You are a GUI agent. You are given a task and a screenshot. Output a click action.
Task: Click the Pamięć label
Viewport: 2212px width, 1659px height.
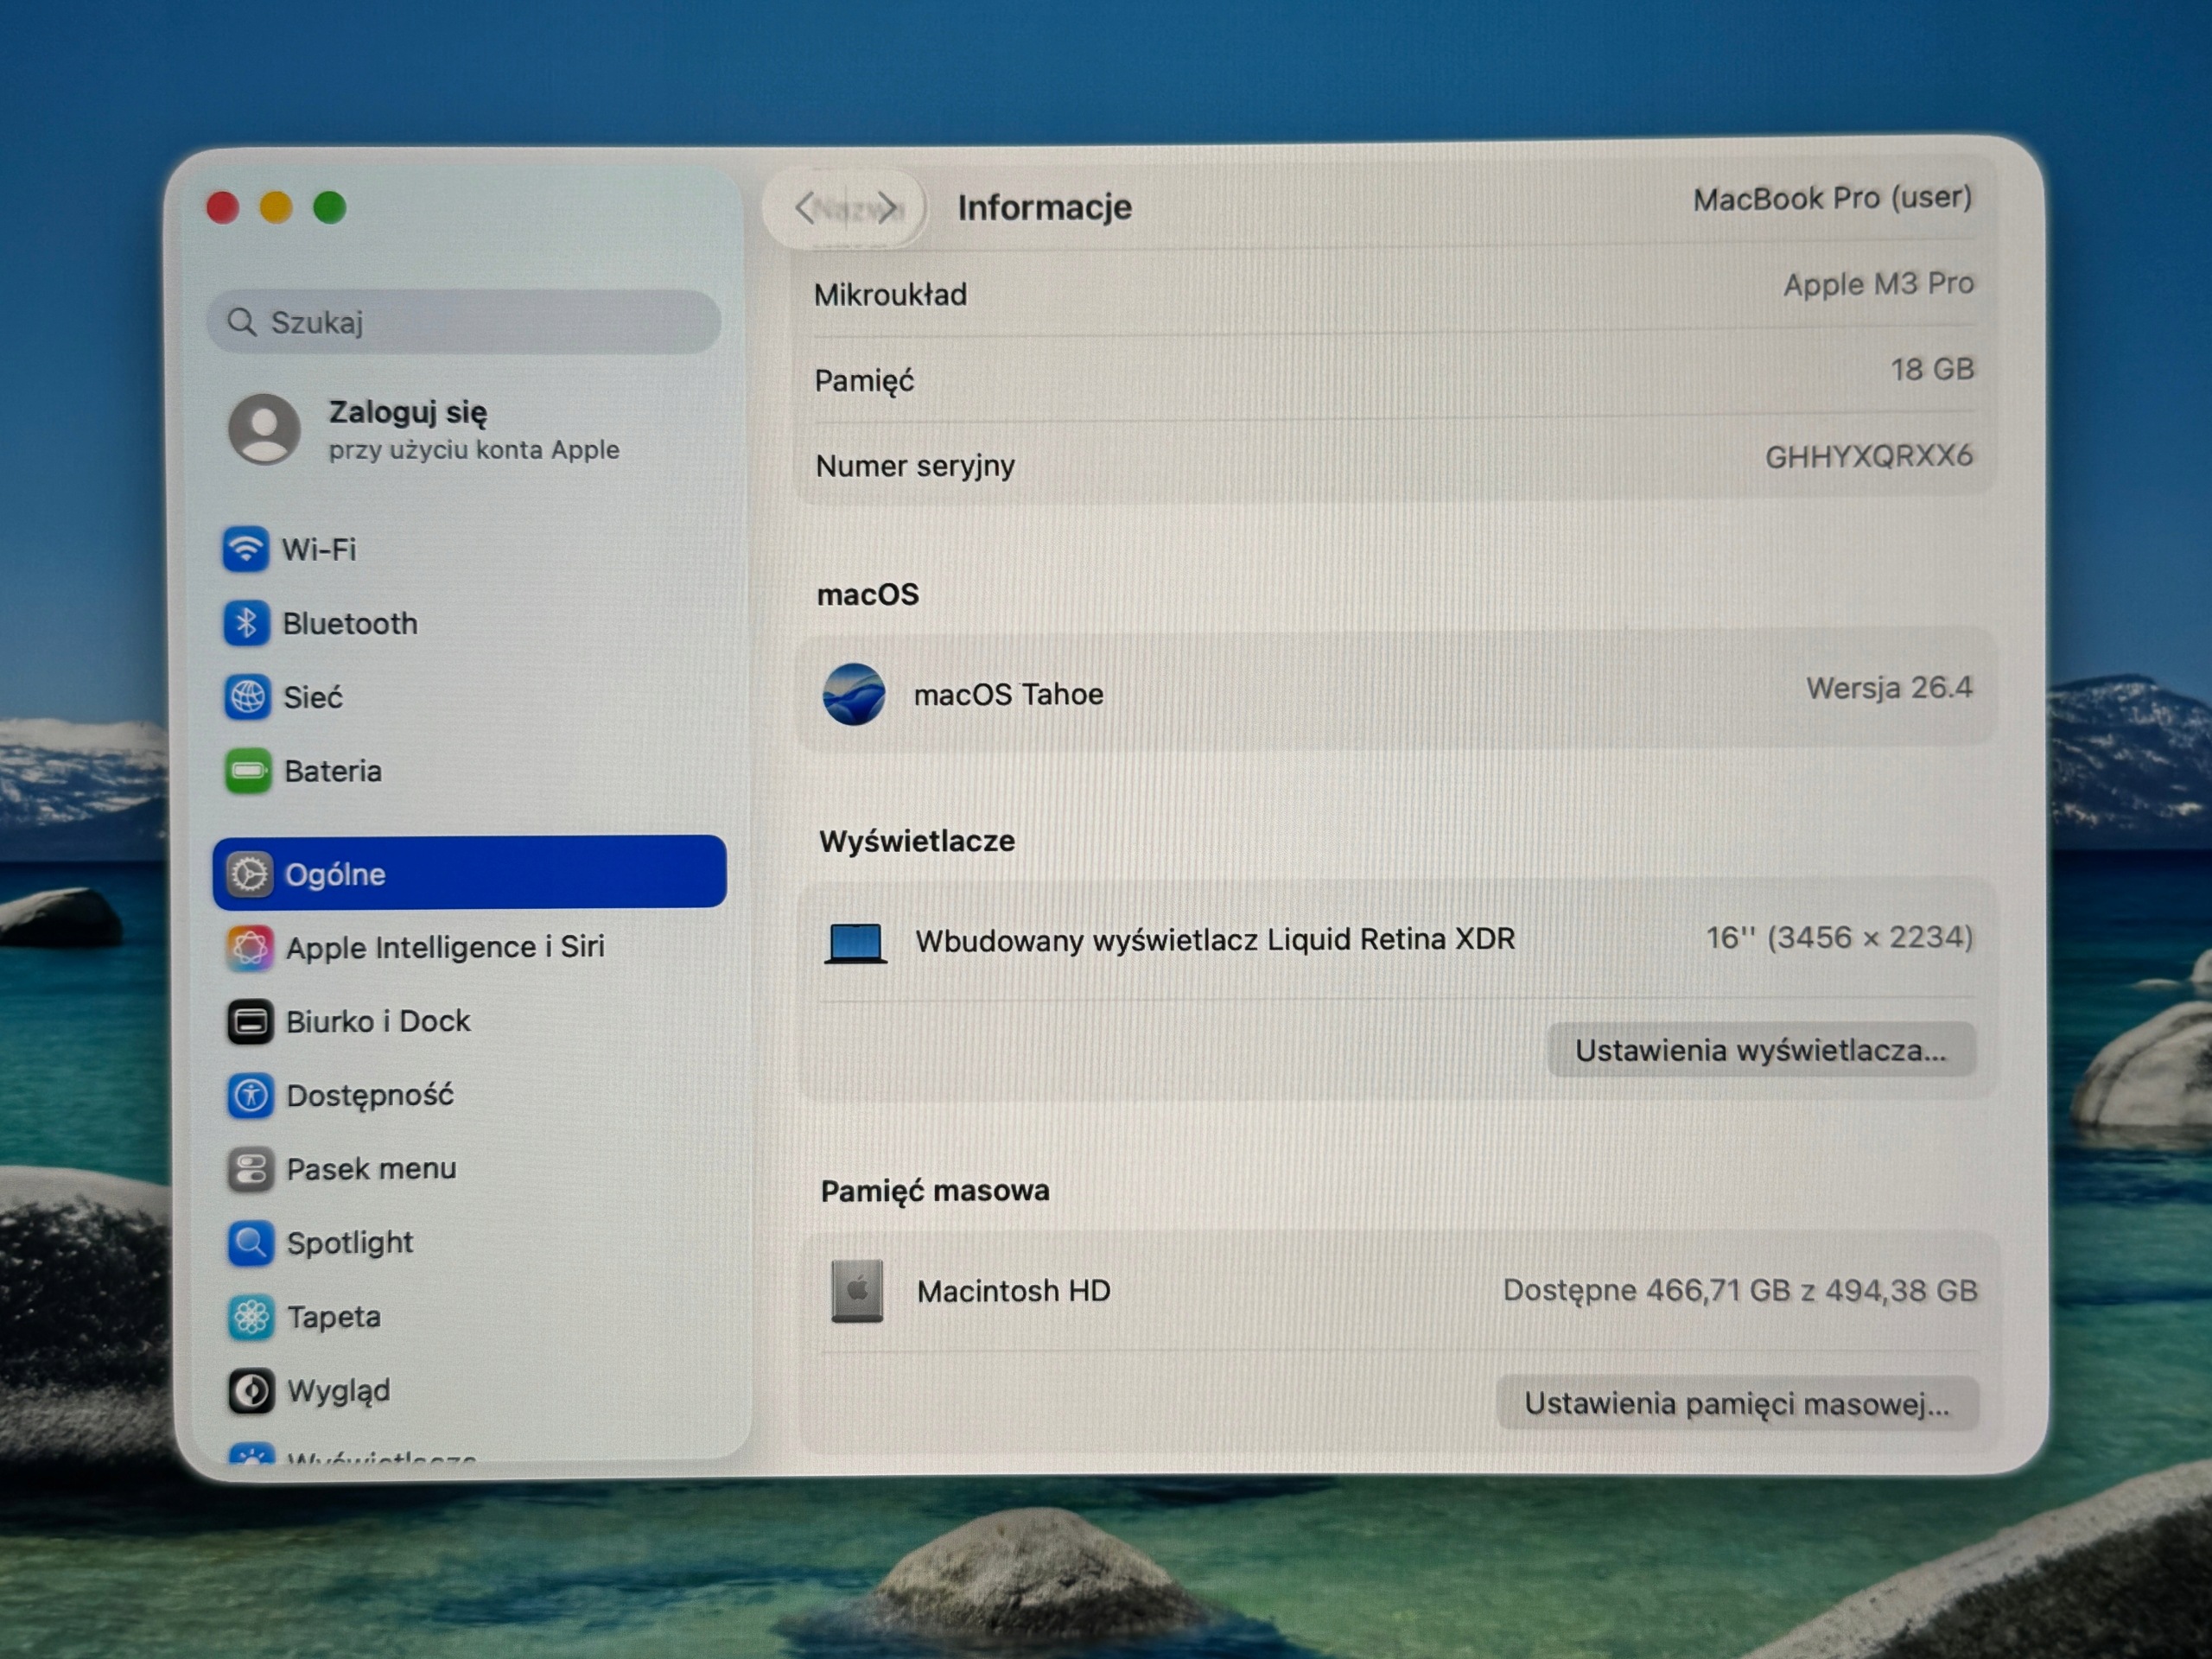click(x=864, y=381)
